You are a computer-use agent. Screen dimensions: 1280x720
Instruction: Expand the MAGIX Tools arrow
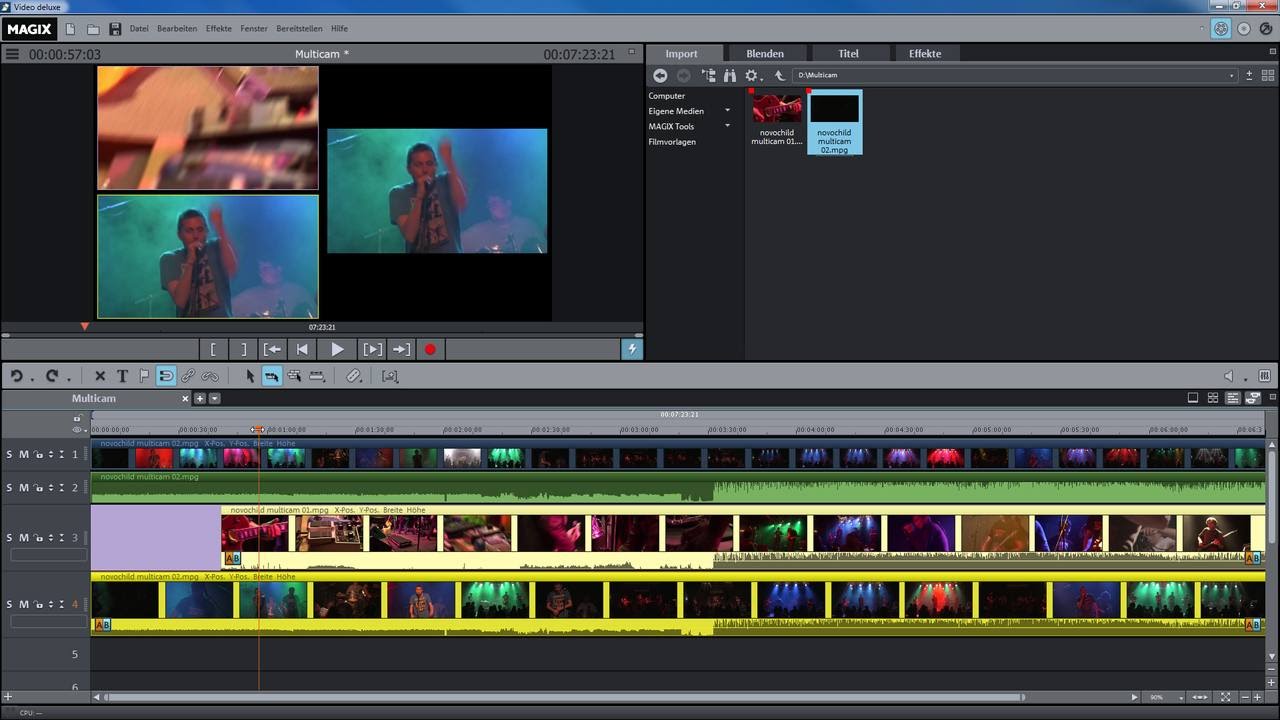[727, 126]
